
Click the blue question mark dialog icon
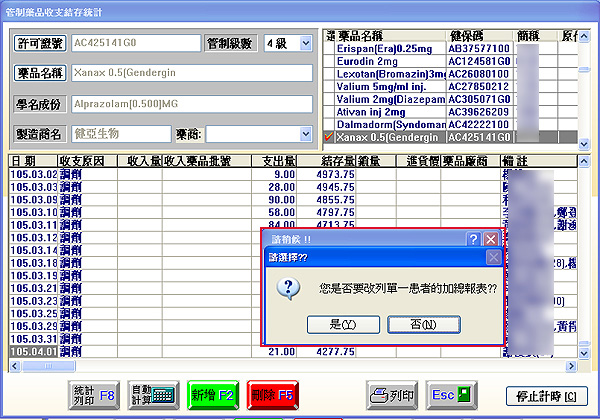(288, 289)
